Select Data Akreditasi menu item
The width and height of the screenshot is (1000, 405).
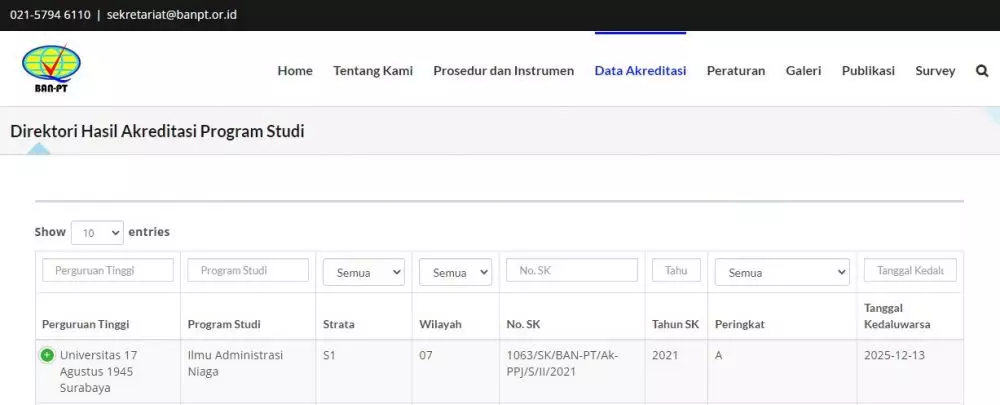(640, 71)
